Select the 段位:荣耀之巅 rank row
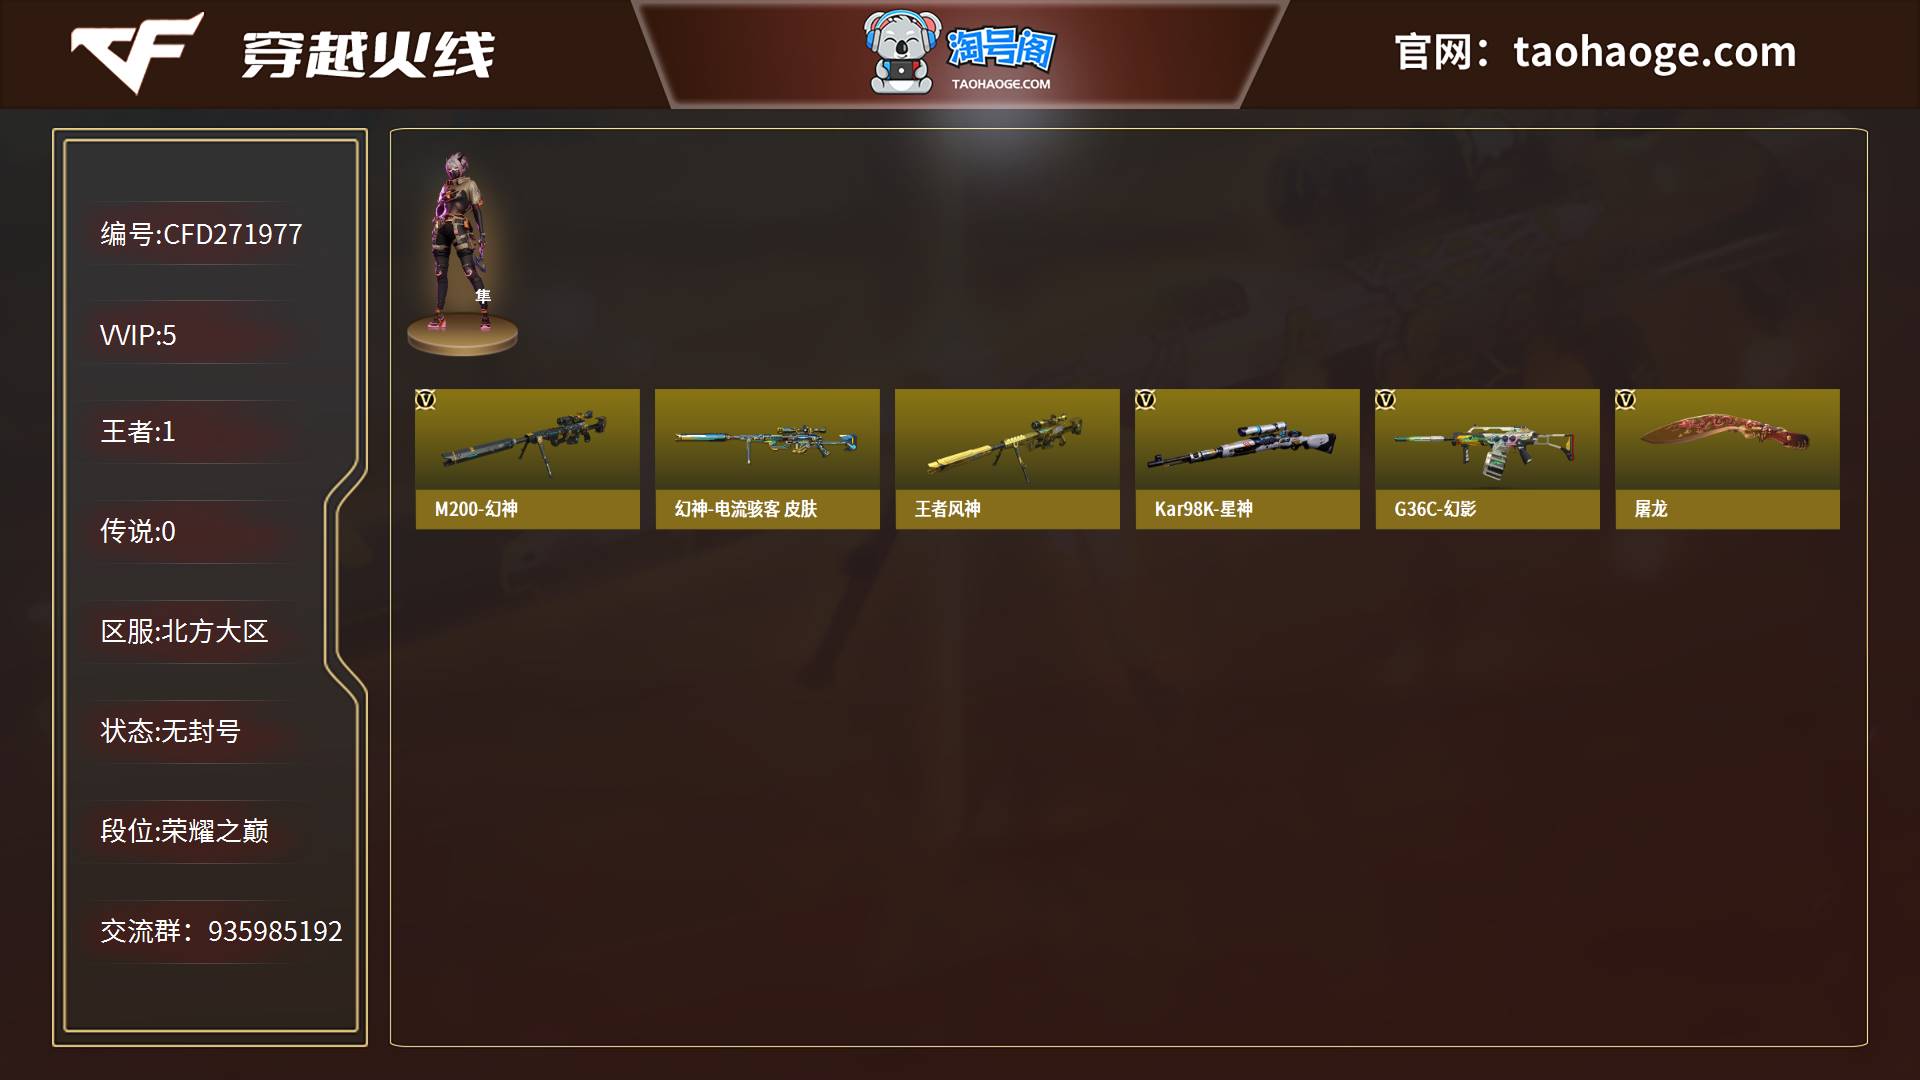The image size is (1920, 1080). click(x=184, y=831)
